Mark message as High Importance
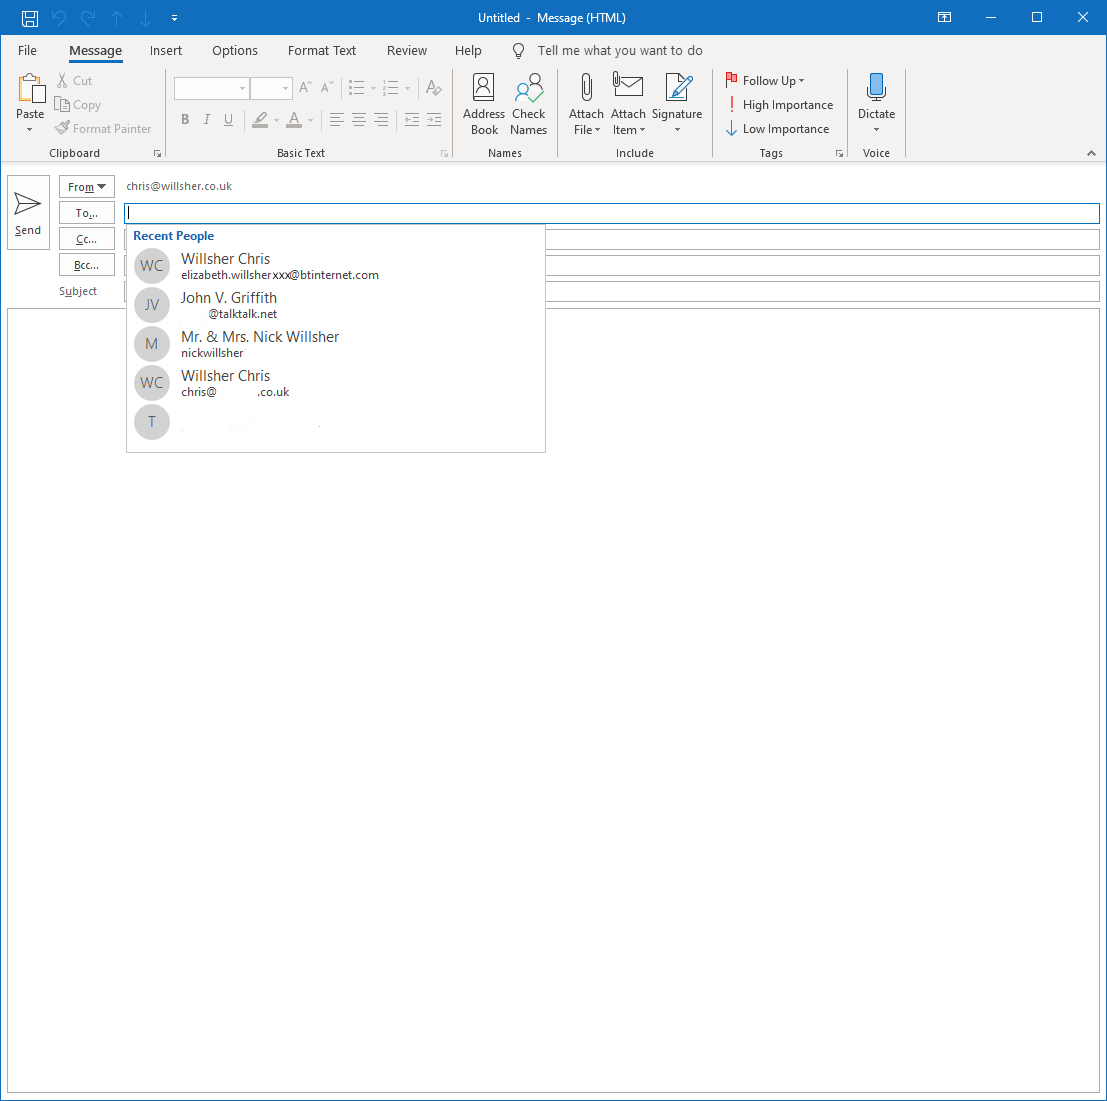Image resolution: width=1107 pixels, height=1101 pixels. [780, 104]
